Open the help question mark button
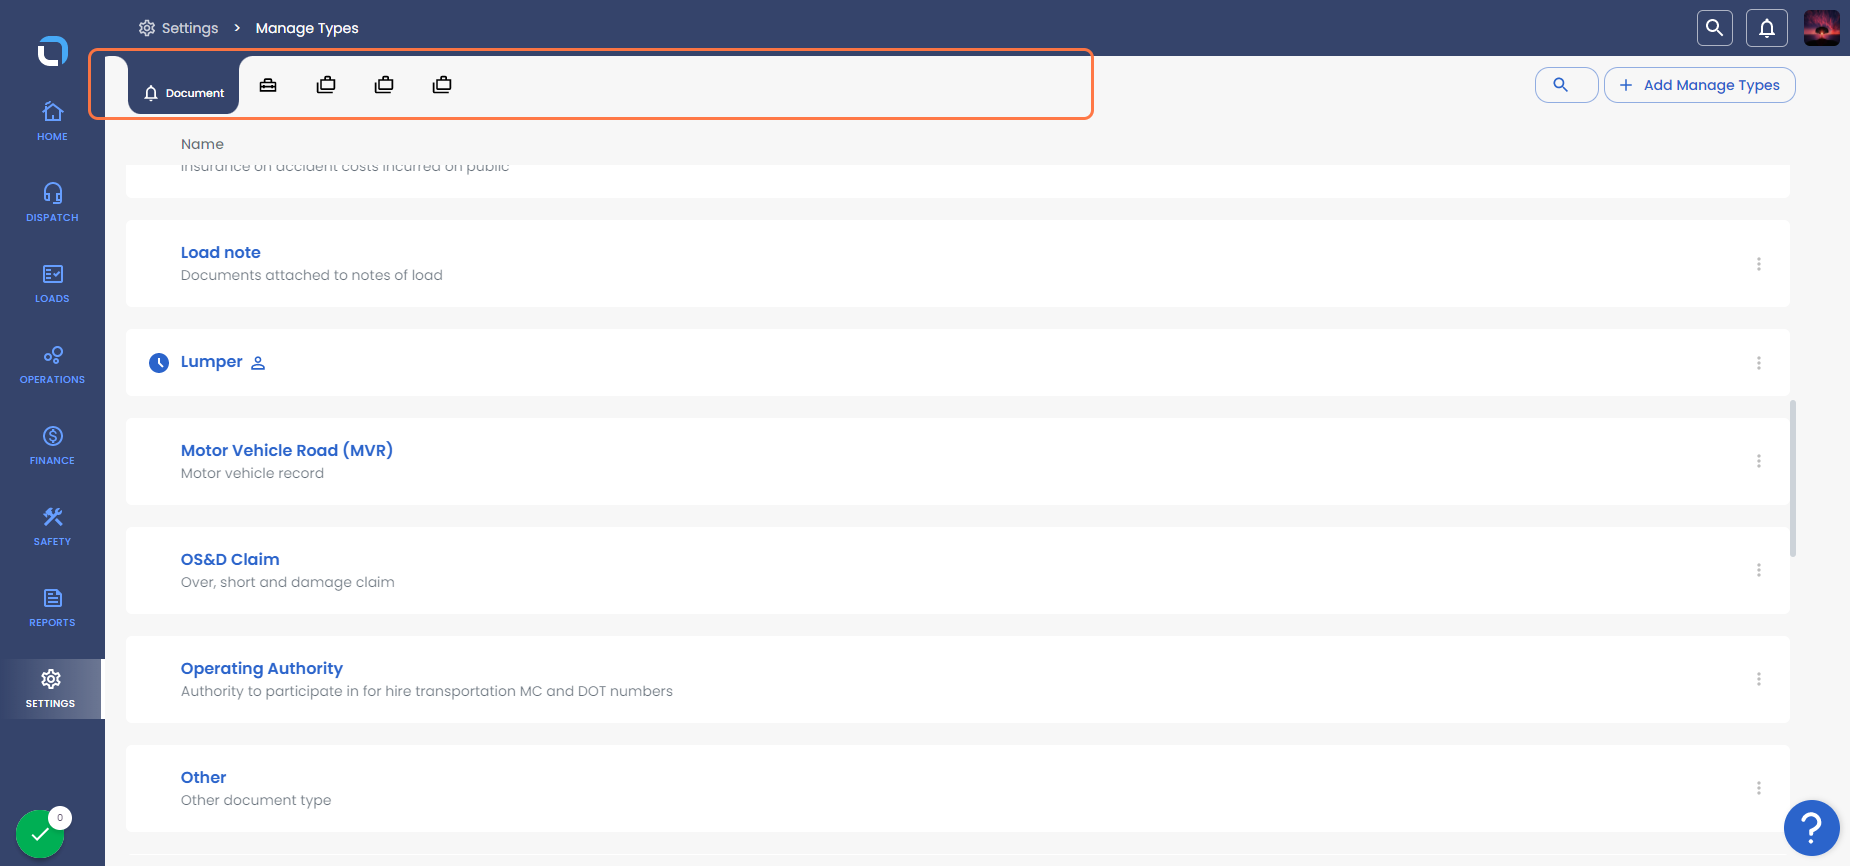Viewport: 1850px width, 866px height. pos(1811,828)
